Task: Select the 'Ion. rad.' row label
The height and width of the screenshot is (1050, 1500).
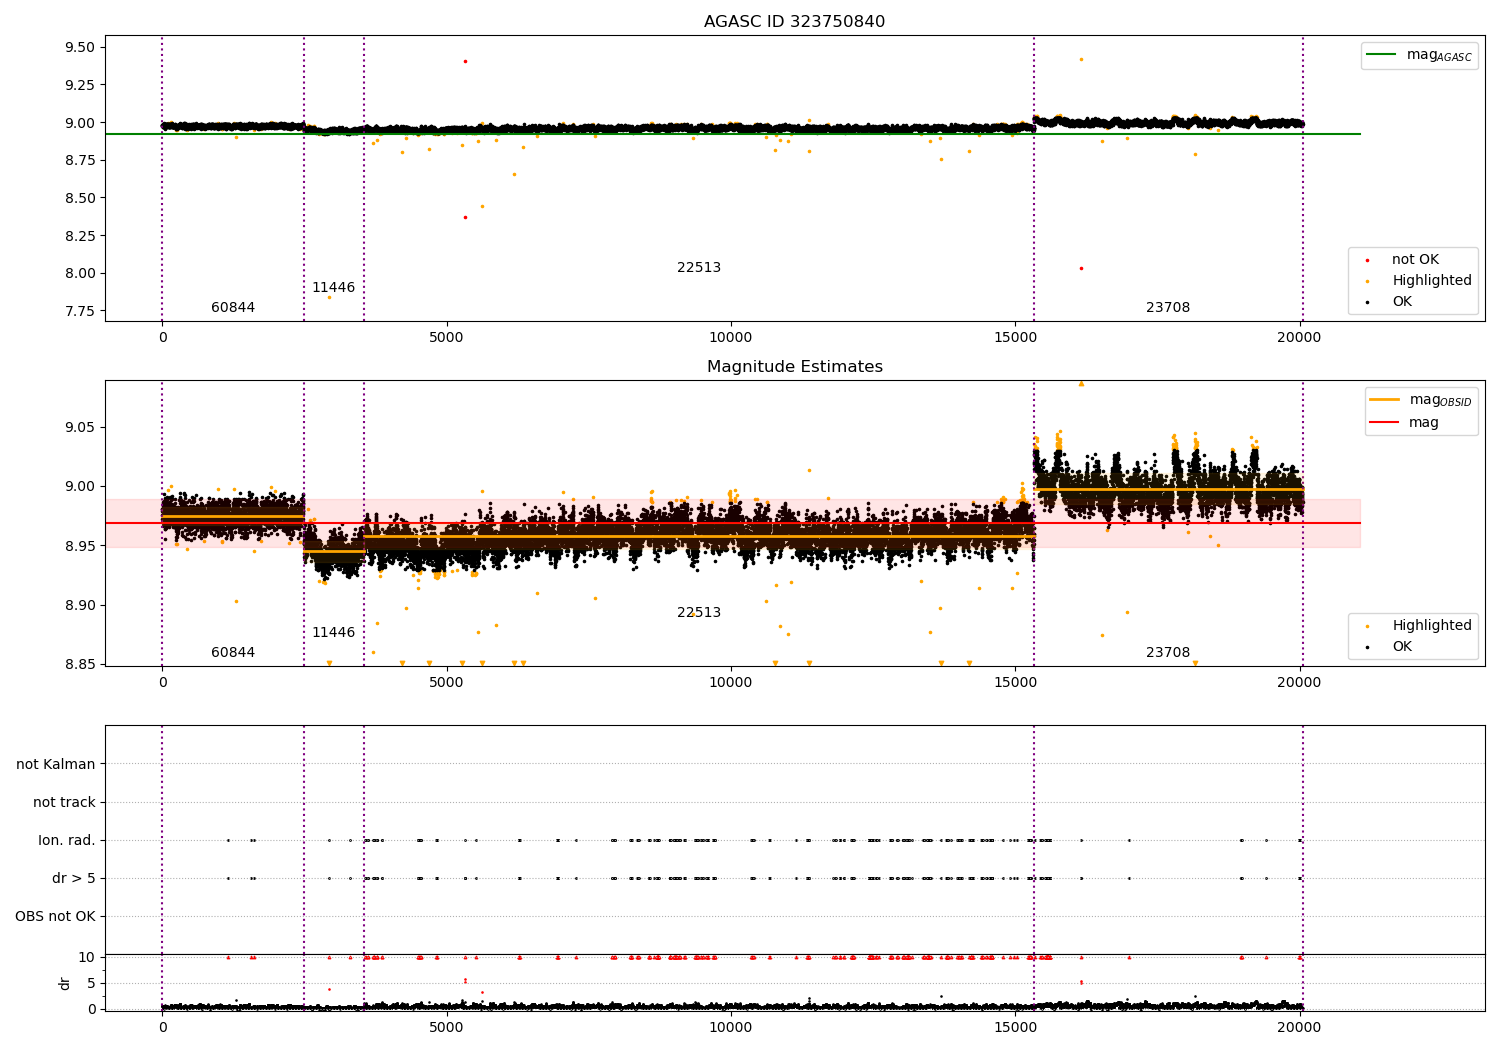Action: click(x=67, y=841)
